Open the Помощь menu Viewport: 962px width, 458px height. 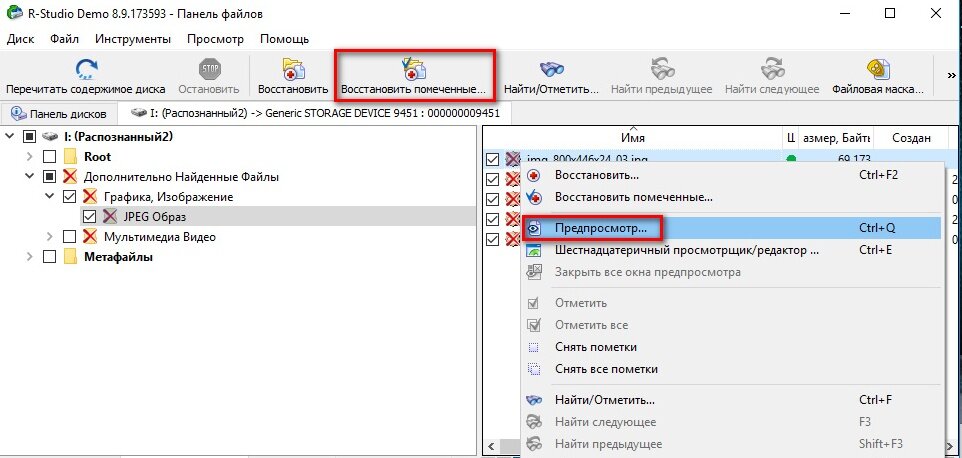pyautogui.click(x=285, y=39)
